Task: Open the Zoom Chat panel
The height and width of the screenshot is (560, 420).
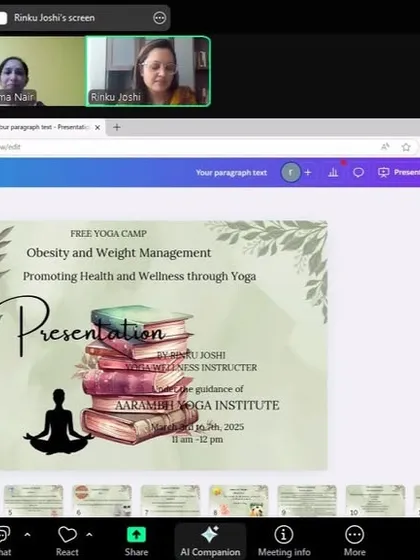Action: click(5, 541)
